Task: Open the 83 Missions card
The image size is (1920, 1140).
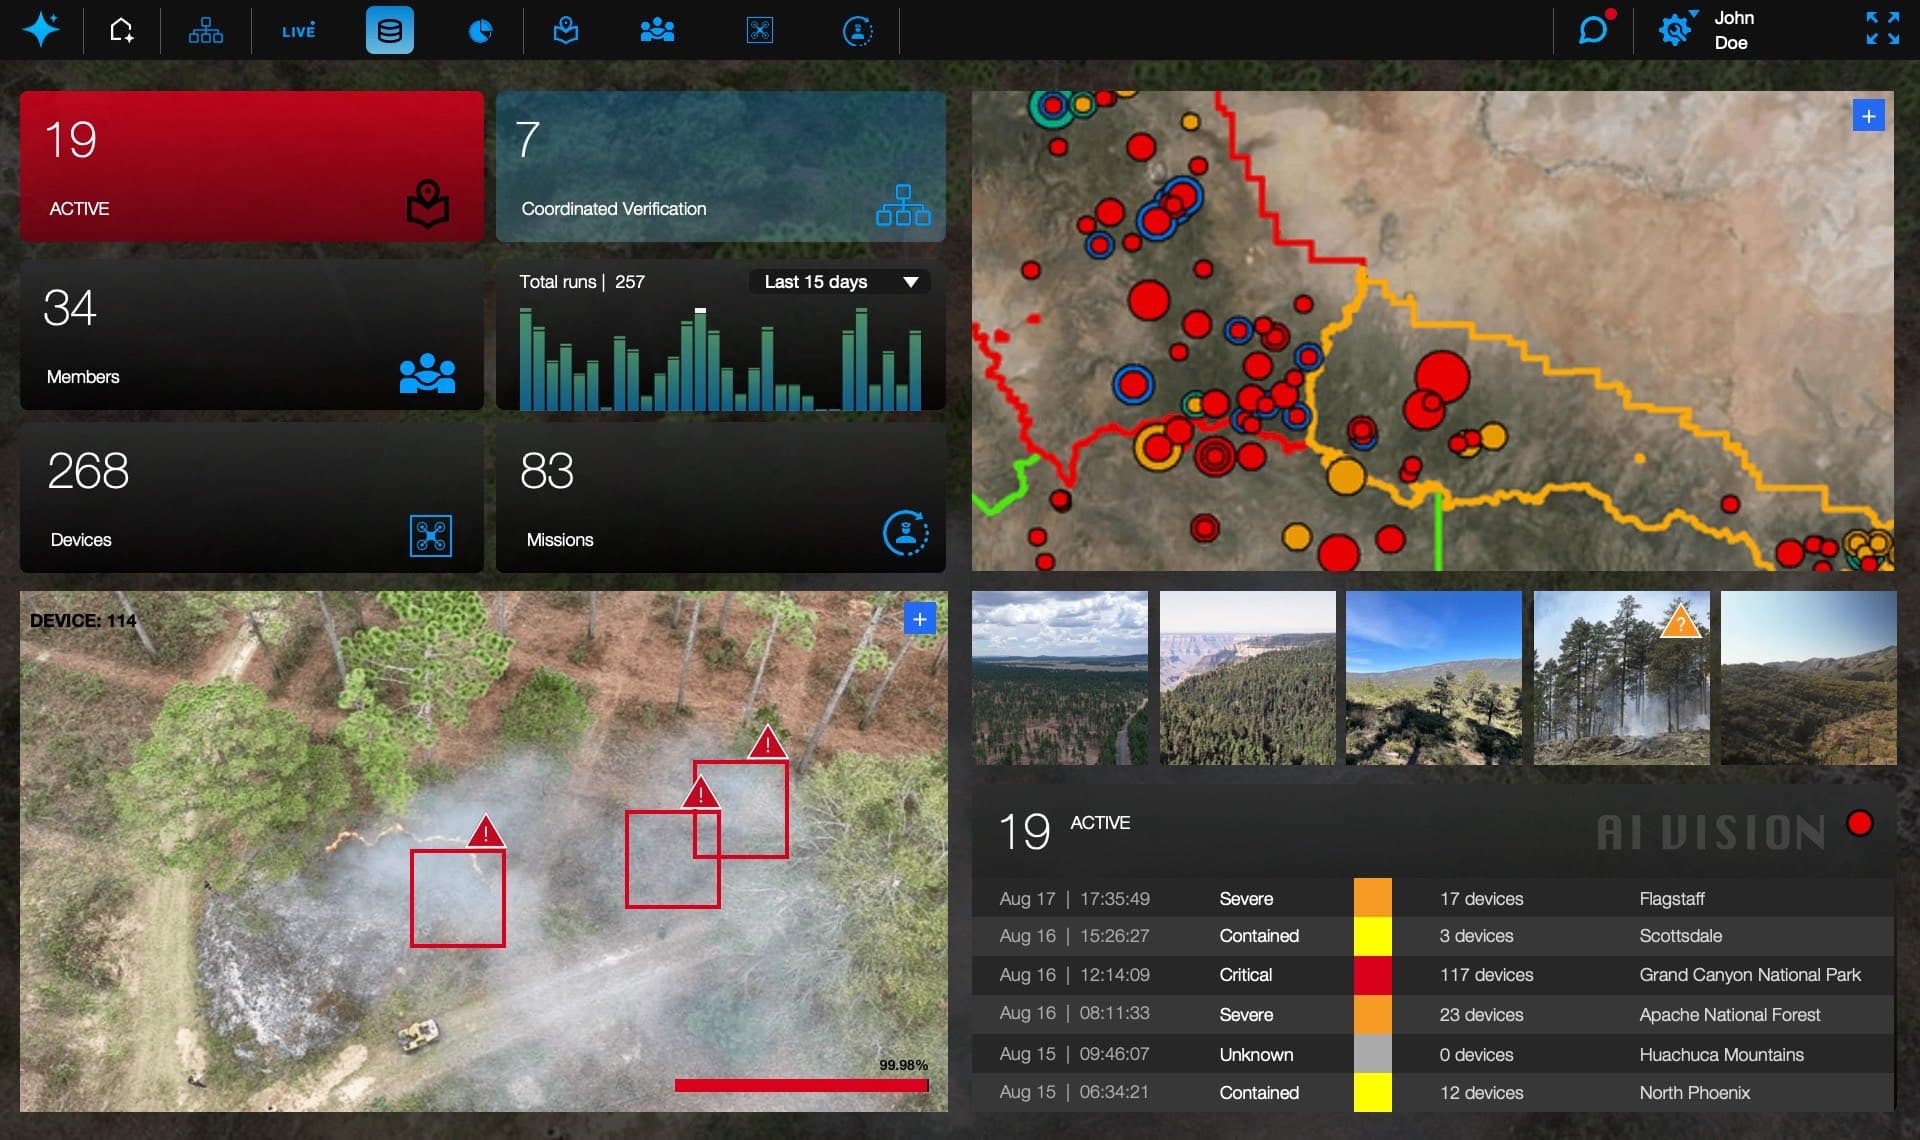Action: [720, 497]
